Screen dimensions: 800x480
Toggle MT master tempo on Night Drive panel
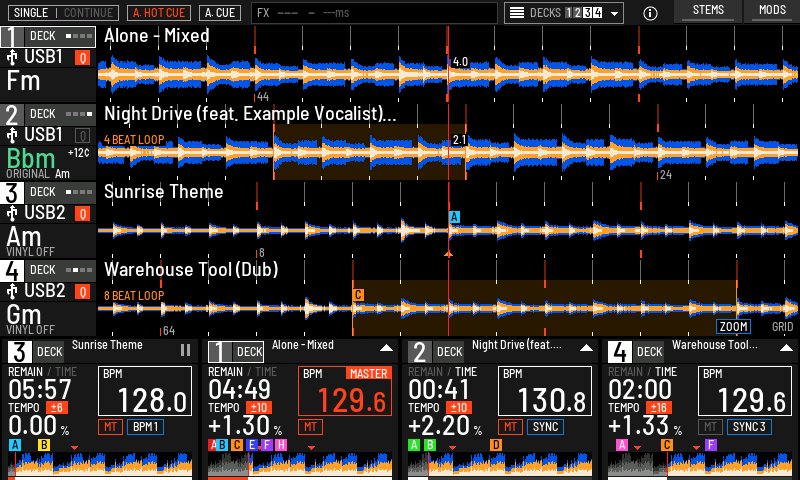510,427
